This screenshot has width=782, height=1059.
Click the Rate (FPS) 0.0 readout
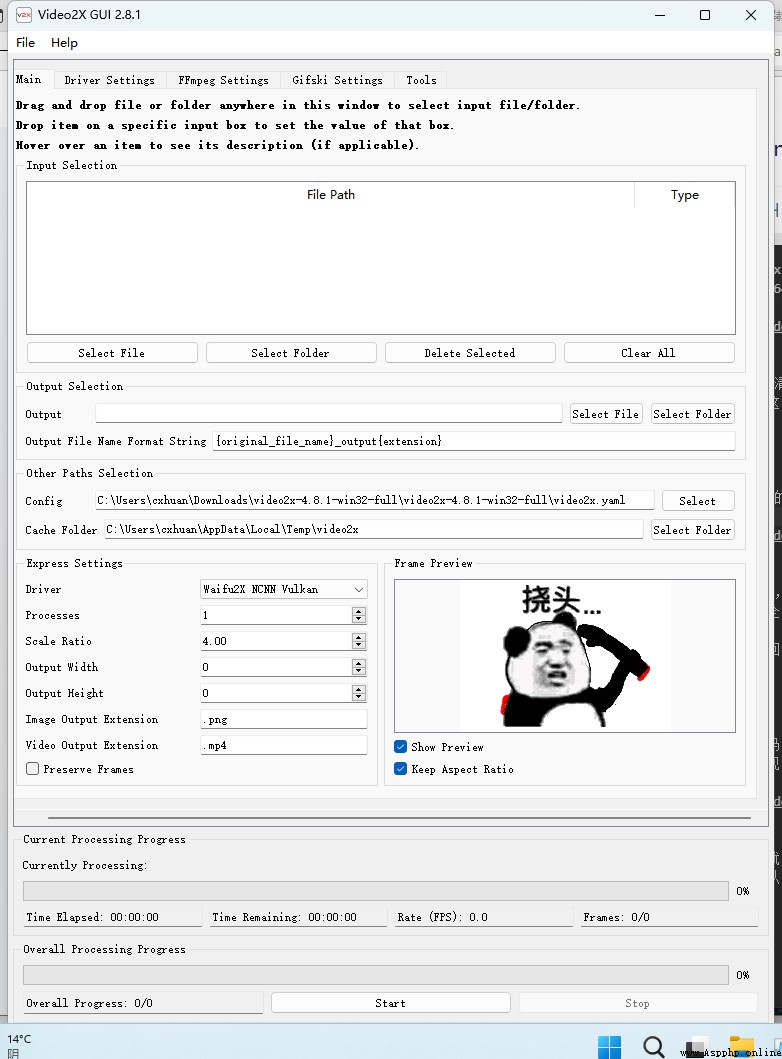tap(484, 917)
